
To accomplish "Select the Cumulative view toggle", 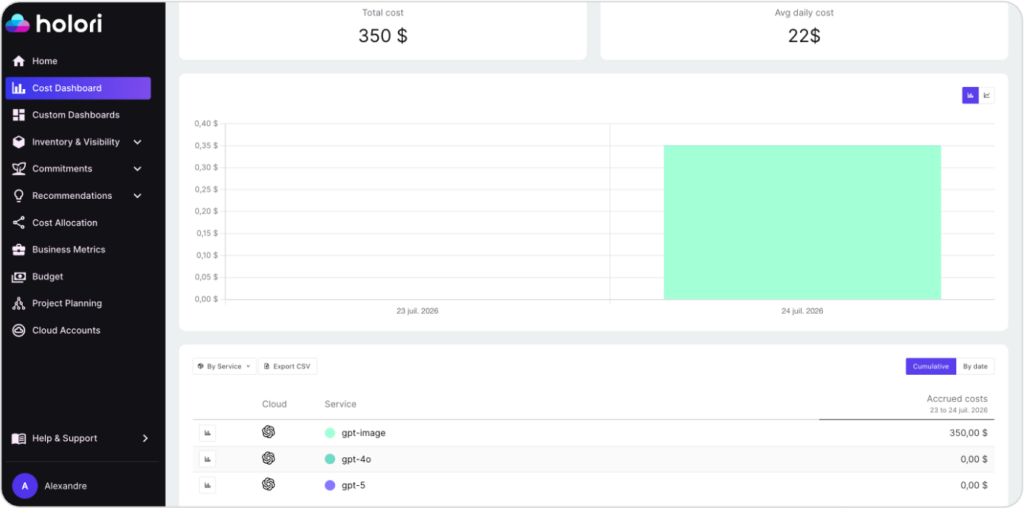I will (x=931, y=366).
